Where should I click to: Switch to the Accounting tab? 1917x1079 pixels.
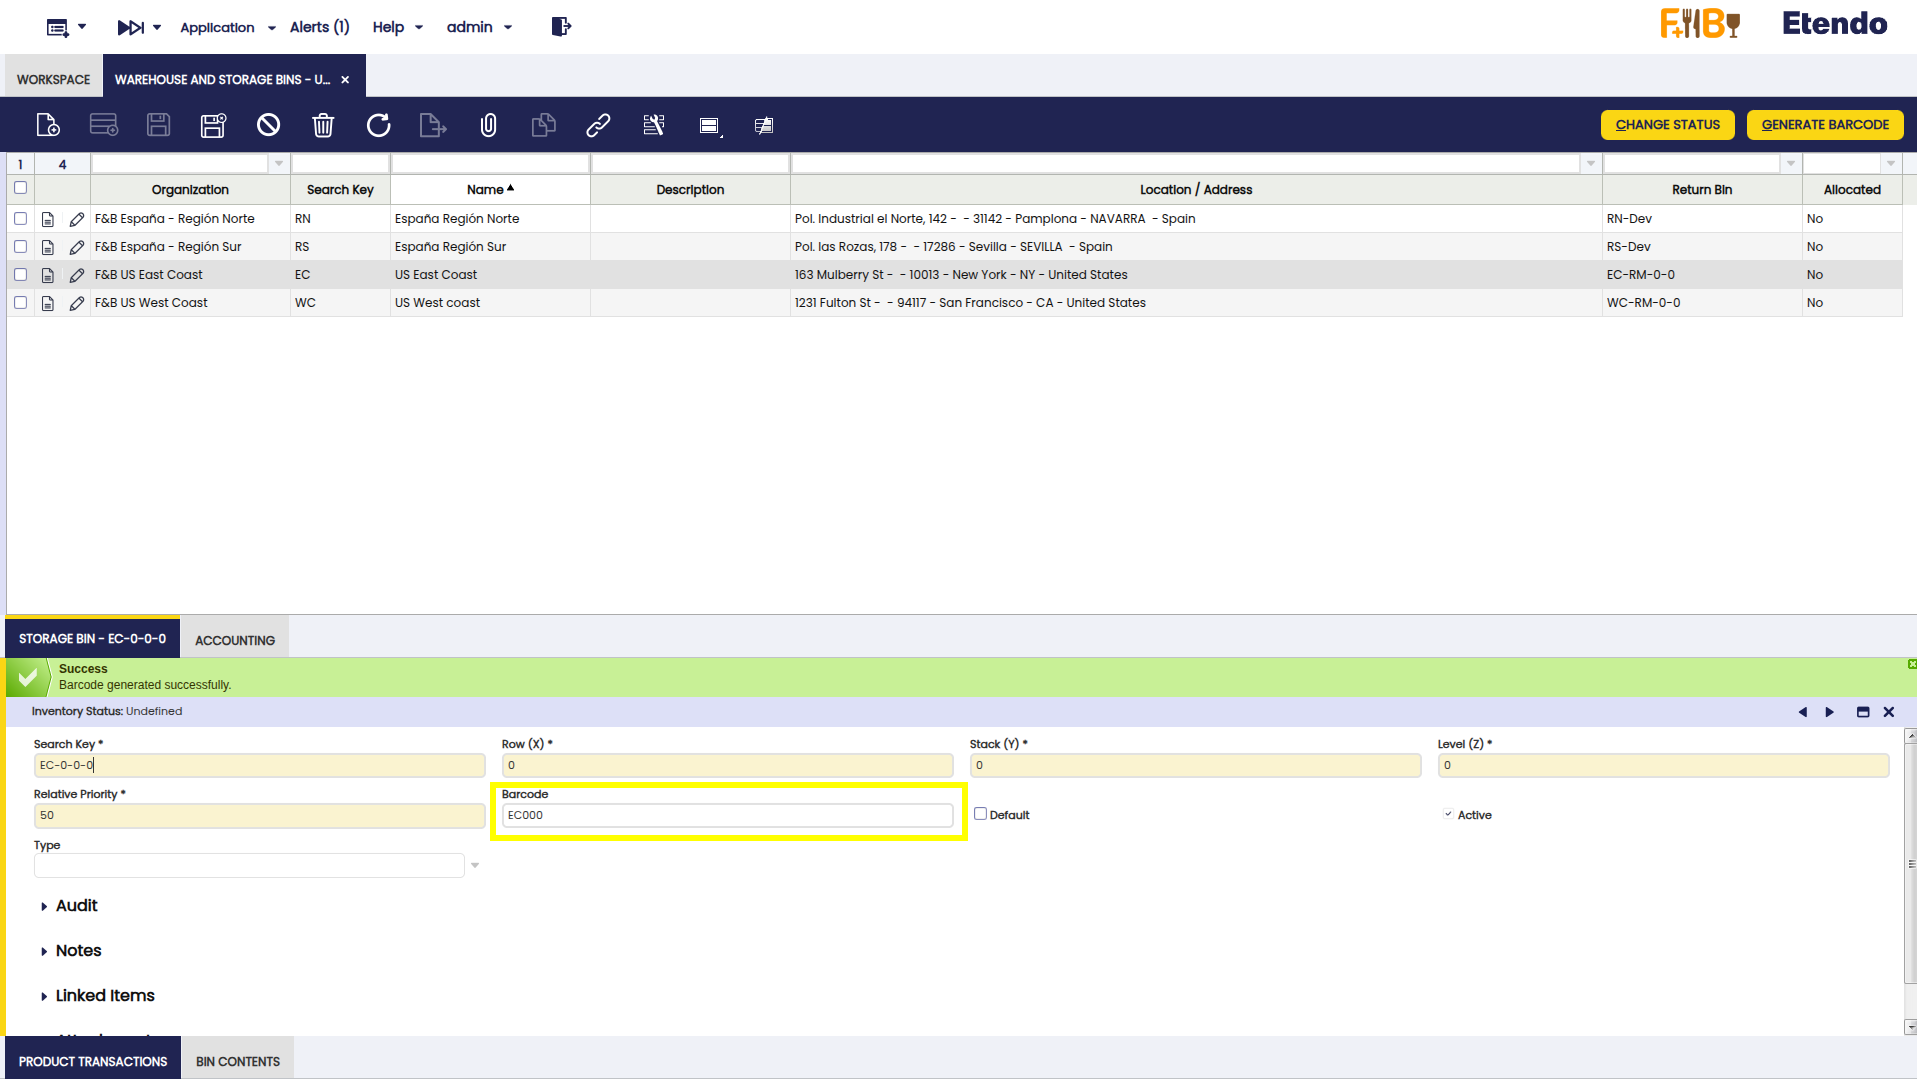pos(234,640)
